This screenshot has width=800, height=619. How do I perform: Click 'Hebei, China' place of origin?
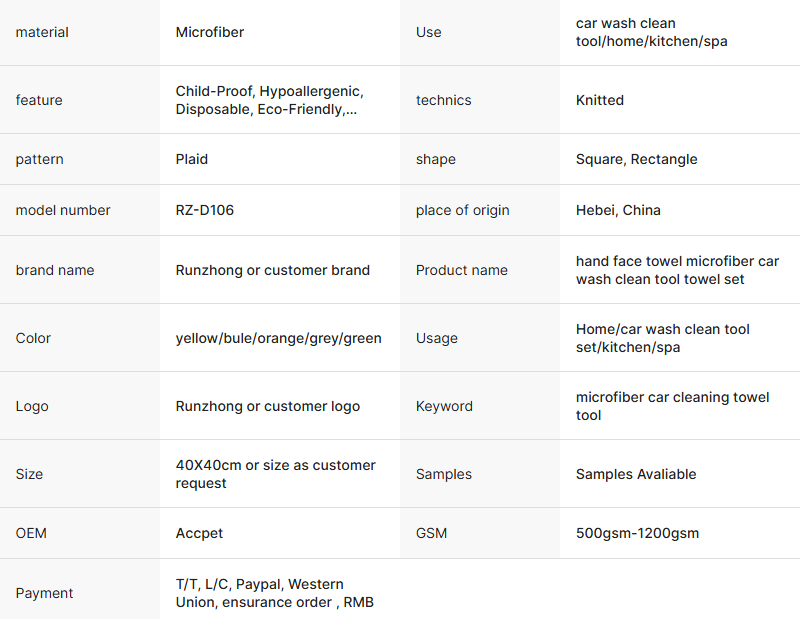(x=618, y=210)
